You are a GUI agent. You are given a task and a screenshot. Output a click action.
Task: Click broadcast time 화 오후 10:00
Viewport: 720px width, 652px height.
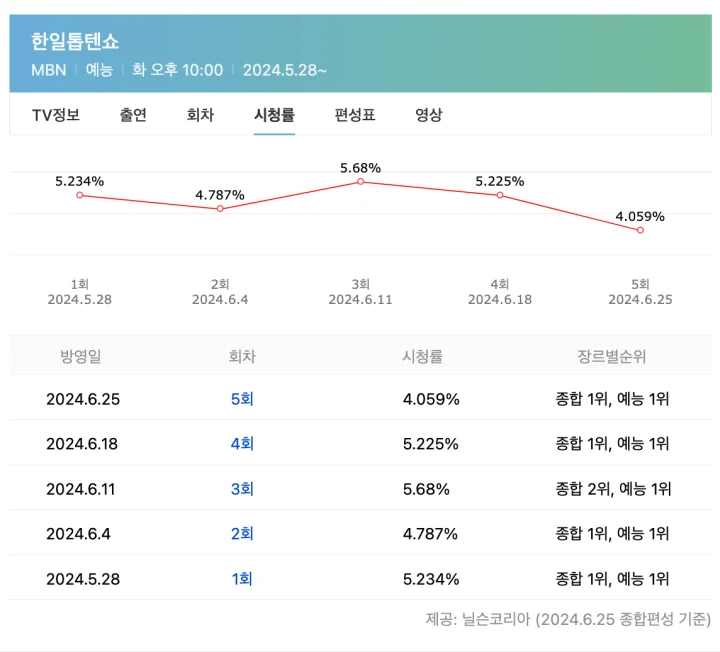[178, 70]
